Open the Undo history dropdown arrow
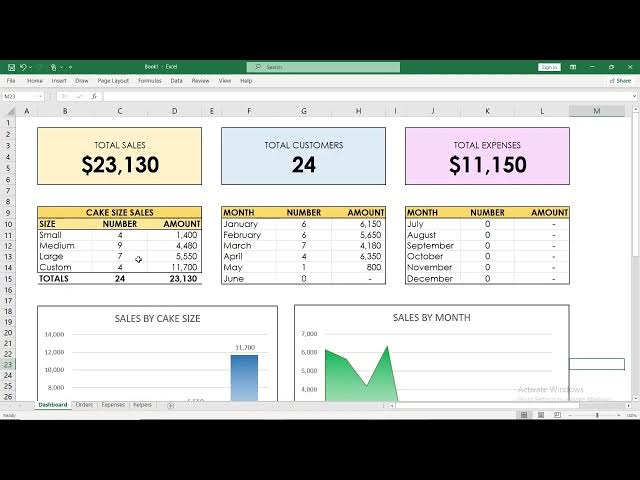The image size is (640, 480). pyautogui.click(x=30, y=67)
